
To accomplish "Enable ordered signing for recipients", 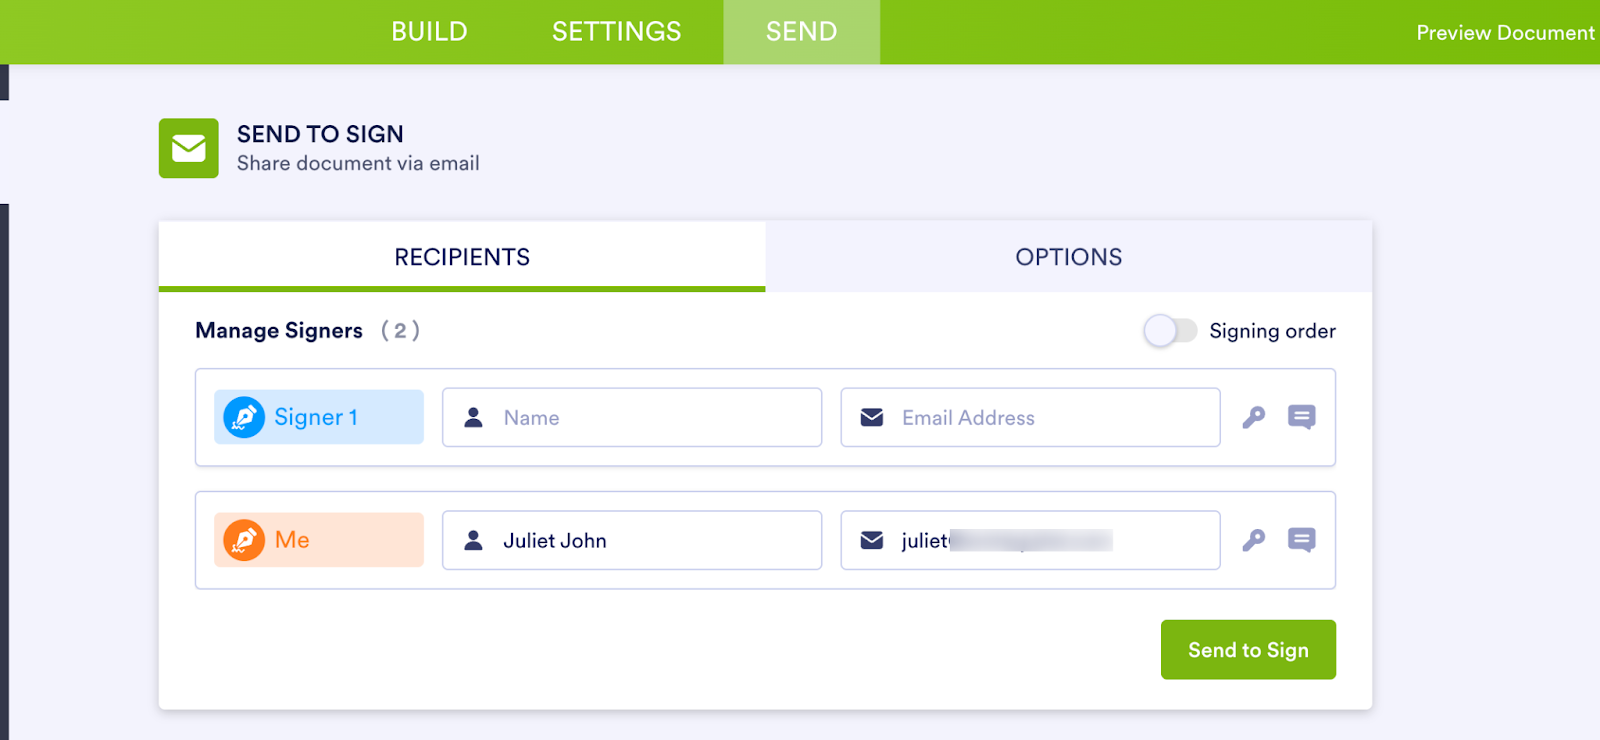I will (x=1171, y=330).
